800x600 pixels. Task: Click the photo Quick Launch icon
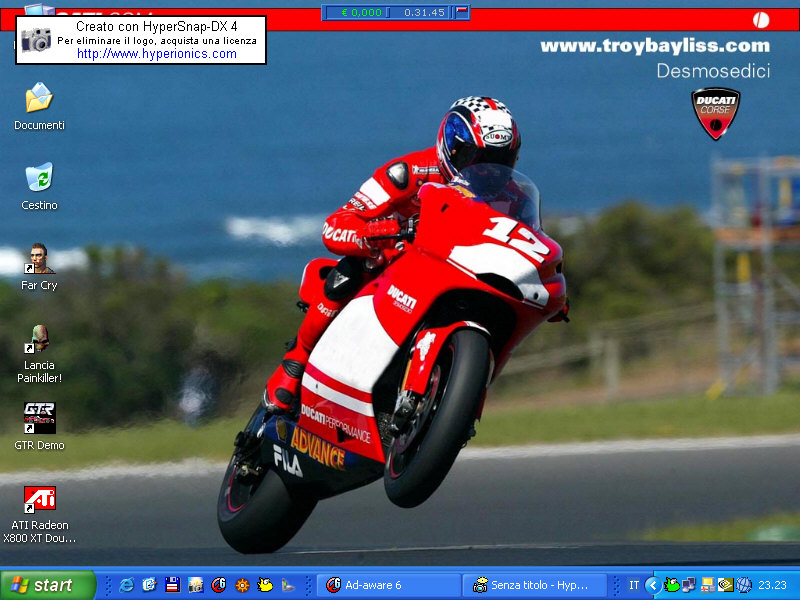195,585
